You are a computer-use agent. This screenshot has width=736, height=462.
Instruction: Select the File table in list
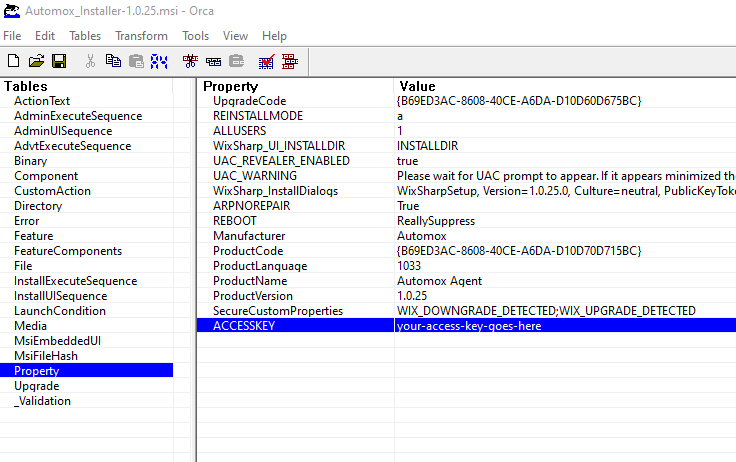(23, 266)
